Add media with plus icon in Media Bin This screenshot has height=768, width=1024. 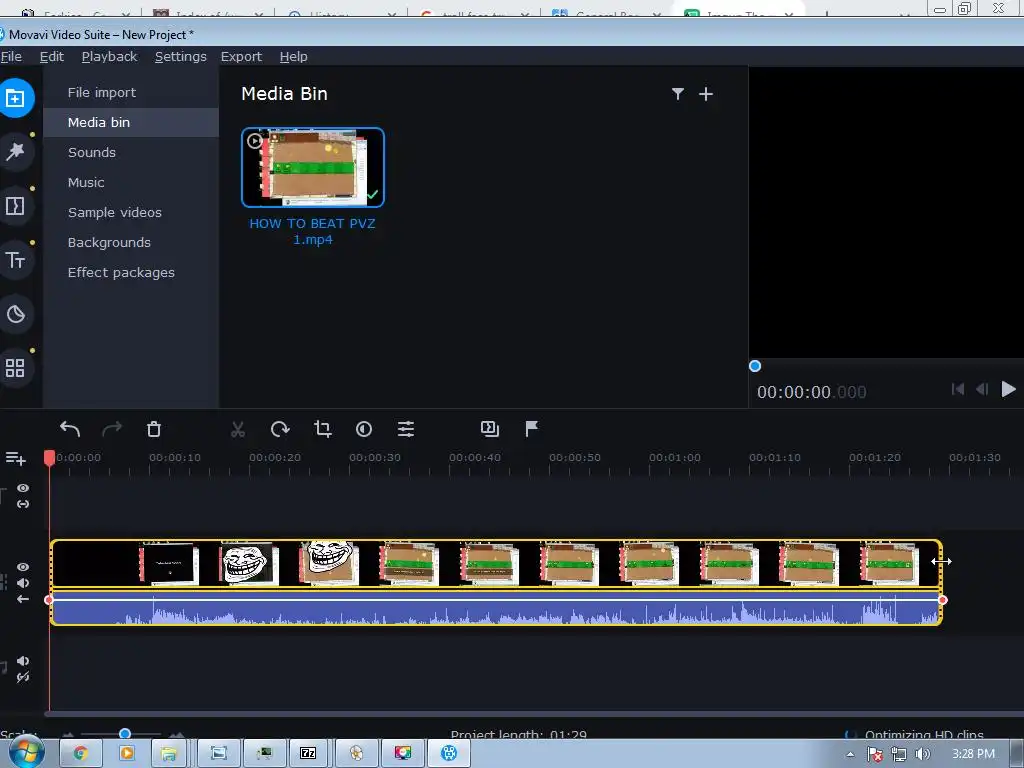[x=706, y=94]
